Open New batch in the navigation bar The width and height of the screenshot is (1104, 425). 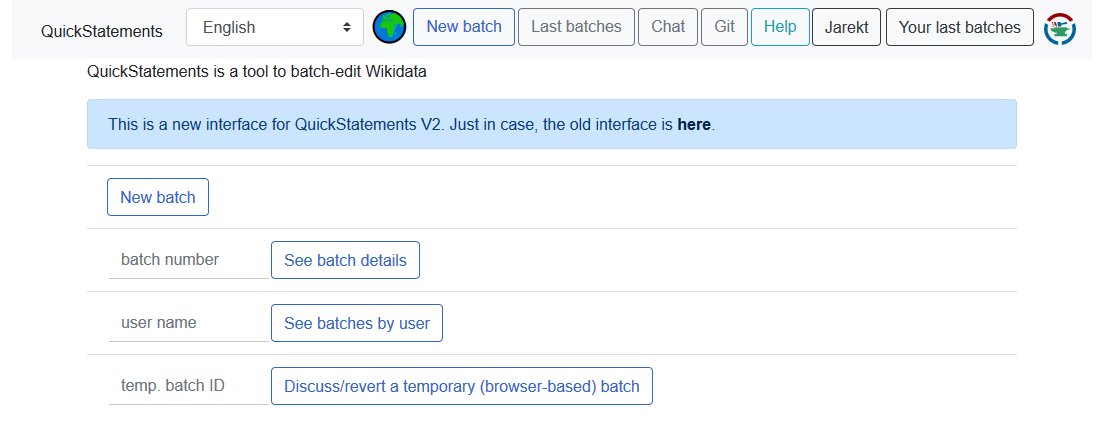click(x=464, y=27)
